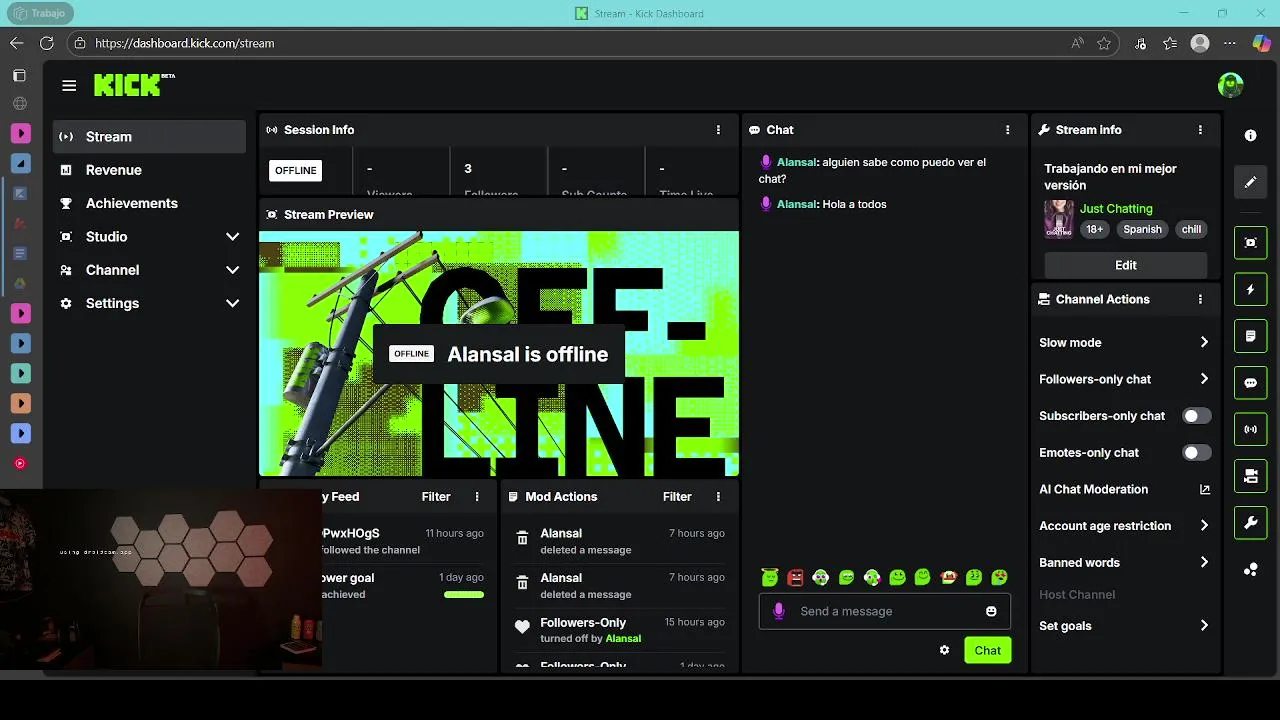Click Edit button under Stream info
This screenshot has width=1280, height=720.
click(x=1126, y=265)
